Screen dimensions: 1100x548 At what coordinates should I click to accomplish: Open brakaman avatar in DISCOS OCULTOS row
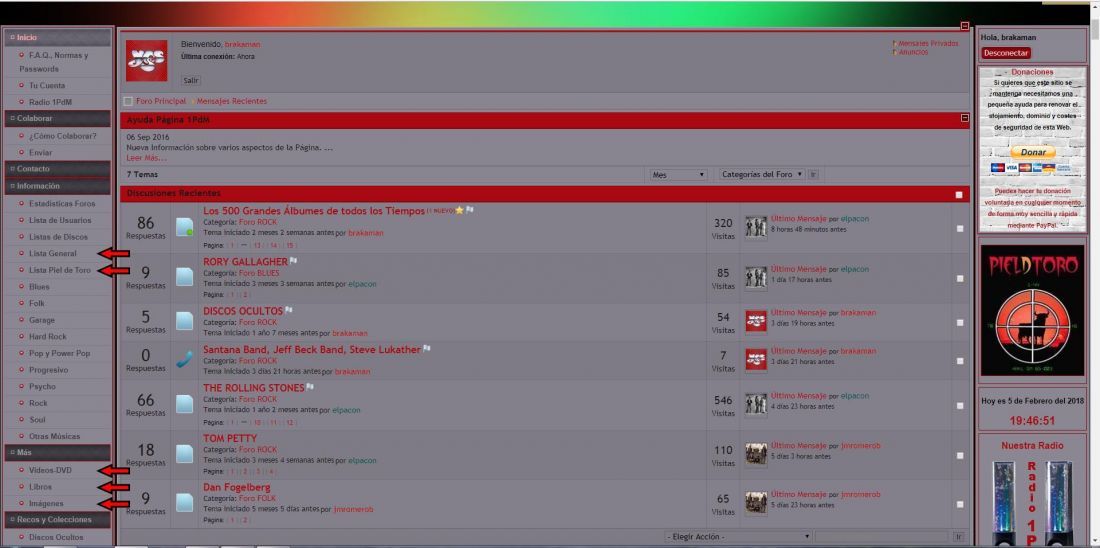pyautogui.click(x=756, y=321)
